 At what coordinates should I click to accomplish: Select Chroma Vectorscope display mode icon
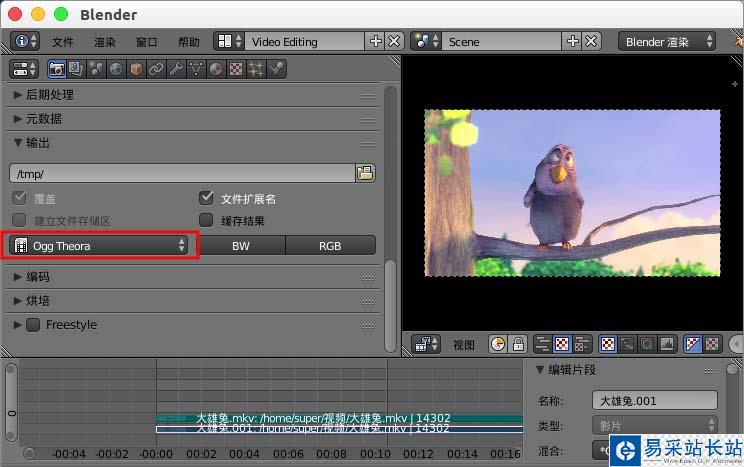(647, 344)
